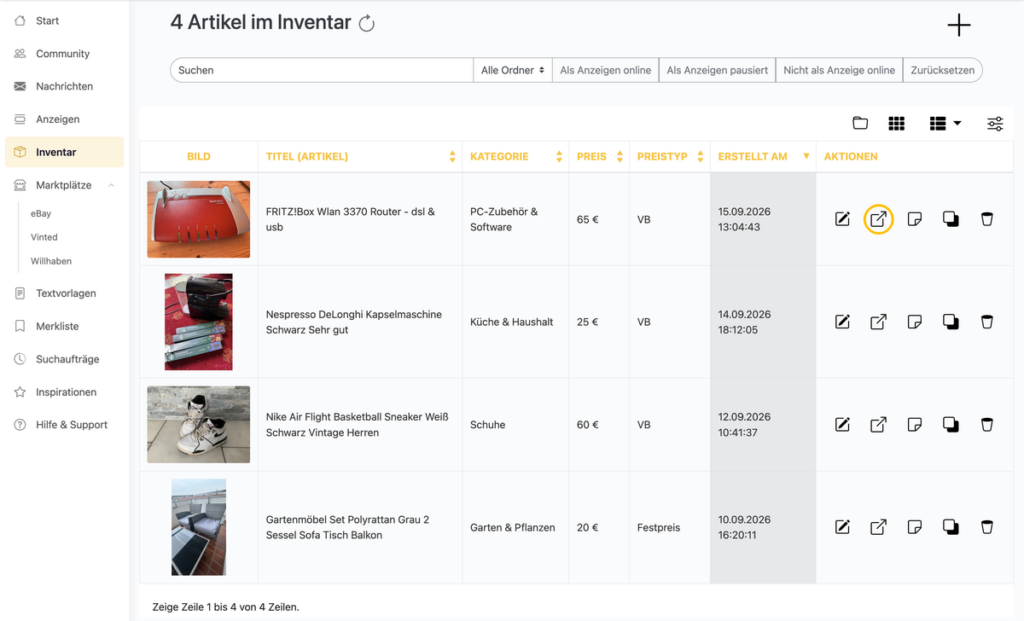Edit the Gartenmöbel Set item
Image resolution: width=1024 pixels, height=621 pixels.
pyautogui.click(x=842, y=527)
